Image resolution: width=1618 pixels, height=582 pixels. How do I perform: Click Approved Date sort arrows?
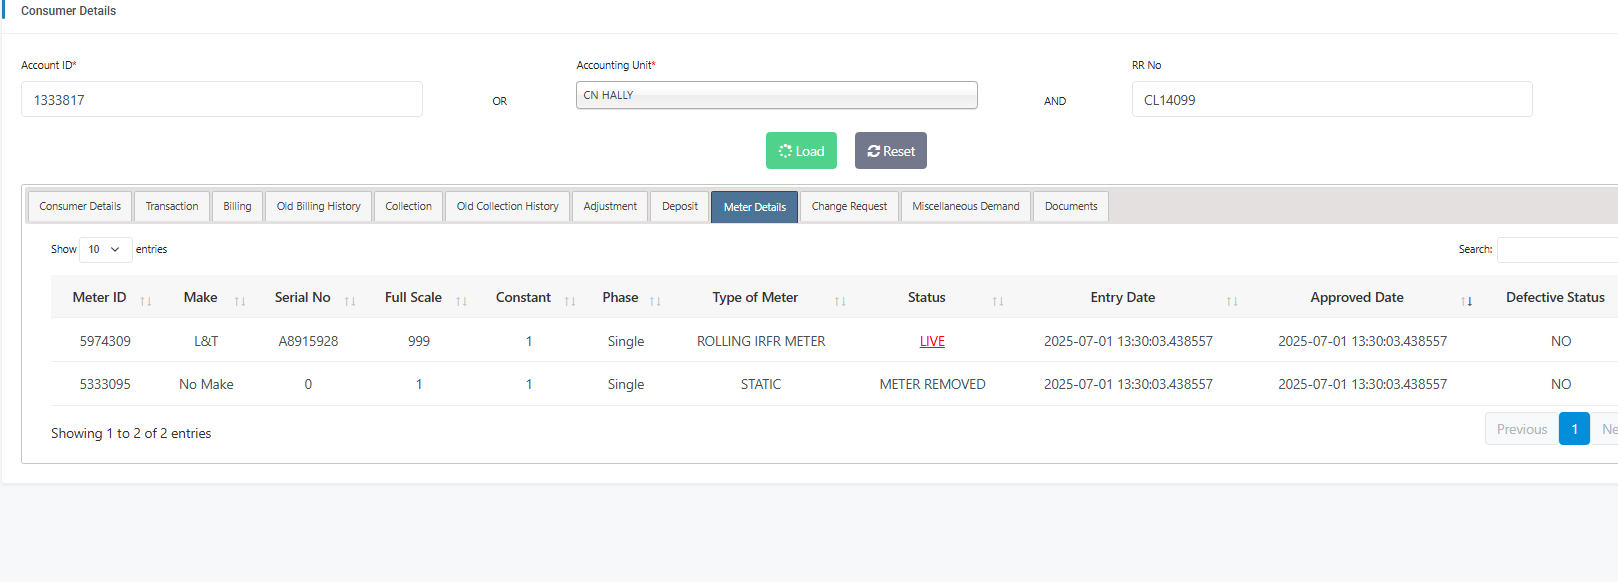pyautogui.click(x=1466, y=301)
